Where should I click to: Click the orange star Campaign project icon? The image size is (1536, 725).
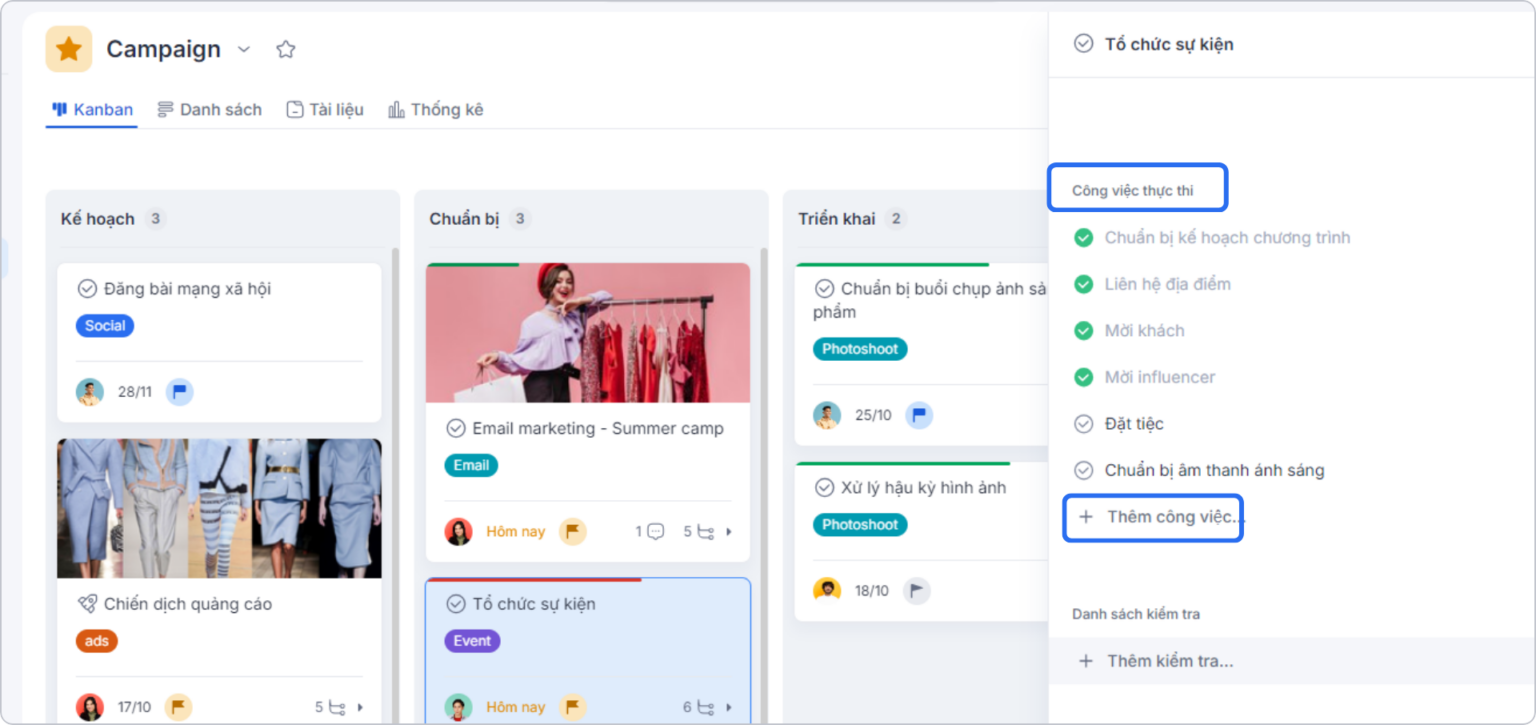coord(69,49)
